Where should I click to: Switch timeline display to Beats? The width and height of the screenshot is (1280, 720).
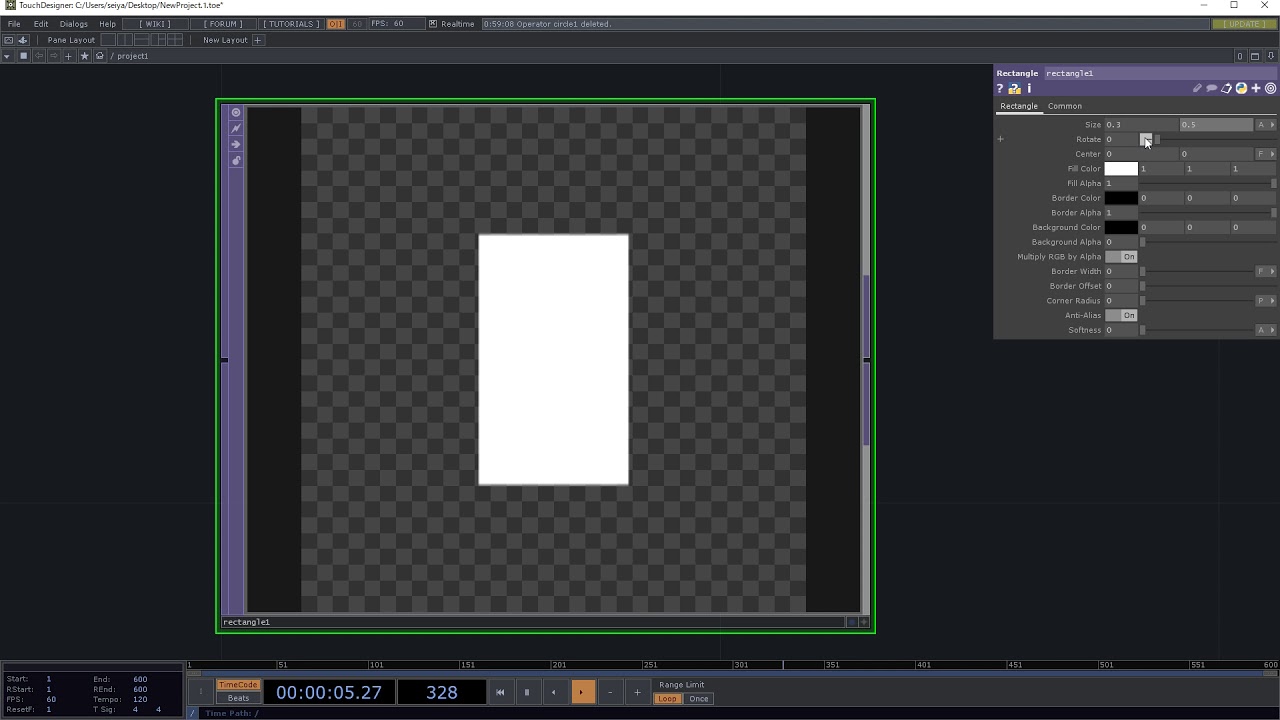pyautogui.click(x=238, y=699)
